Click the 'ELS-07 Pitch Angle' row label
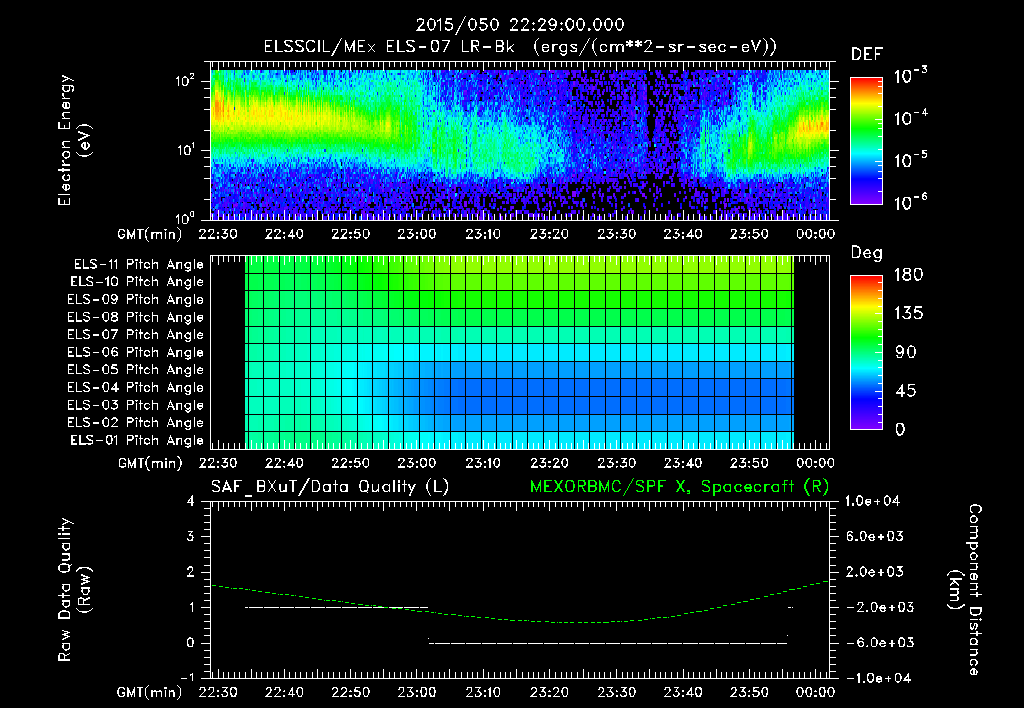The height and width of the screenshot is (708, 1024). pyautogui.click(x=135, y=334)
